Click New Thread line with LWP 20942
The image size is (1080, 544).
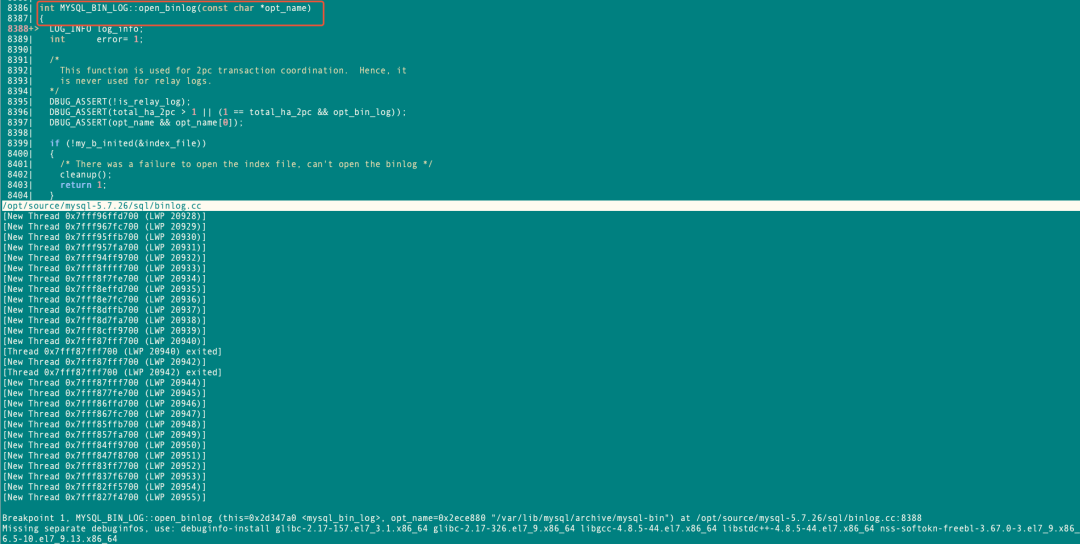tap(104, 362)
